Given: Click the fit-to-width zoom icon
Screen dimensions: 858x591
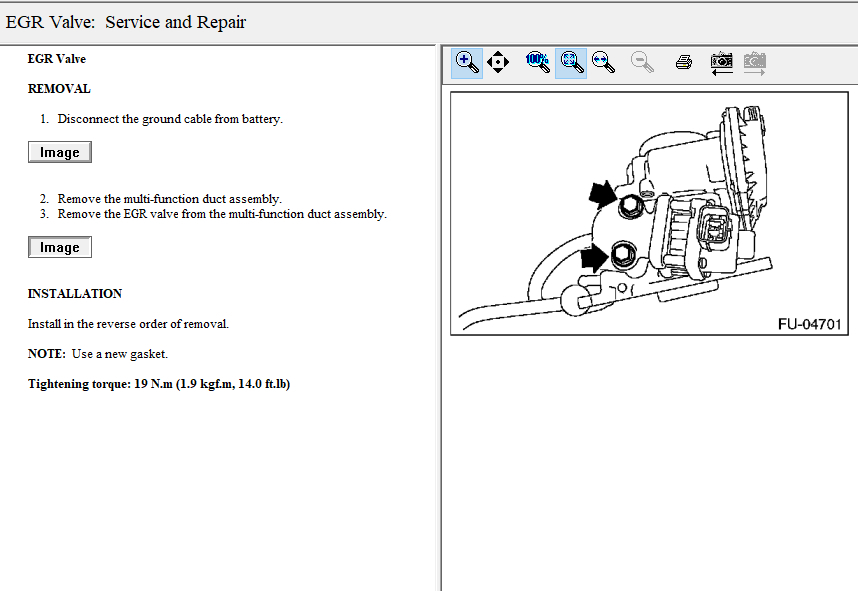Looking at the screenshot, I should pyautogui.click(x=604, y=62).
